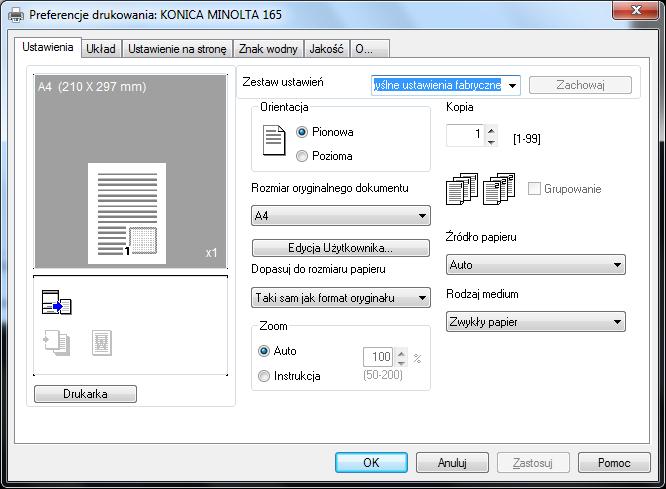Click the collated copies stack icon
The image size is (666, 489).
(462, 189)
